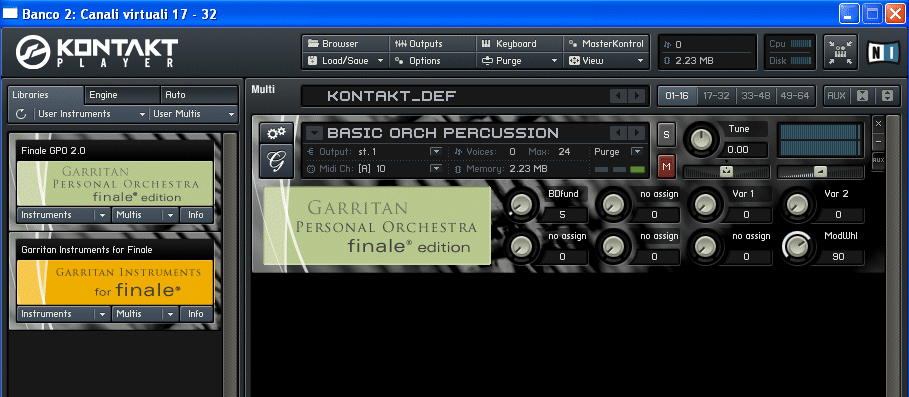The height and width of the screenshot is (397, 909).
Task: Open Instruments of Garritan Instruments for Finale
Action: (x=63, y=314)
